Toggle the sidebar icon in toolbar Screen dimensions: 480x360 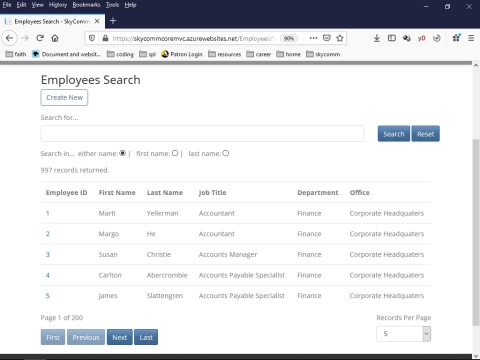pyautogui.click(x=392, y=38)
